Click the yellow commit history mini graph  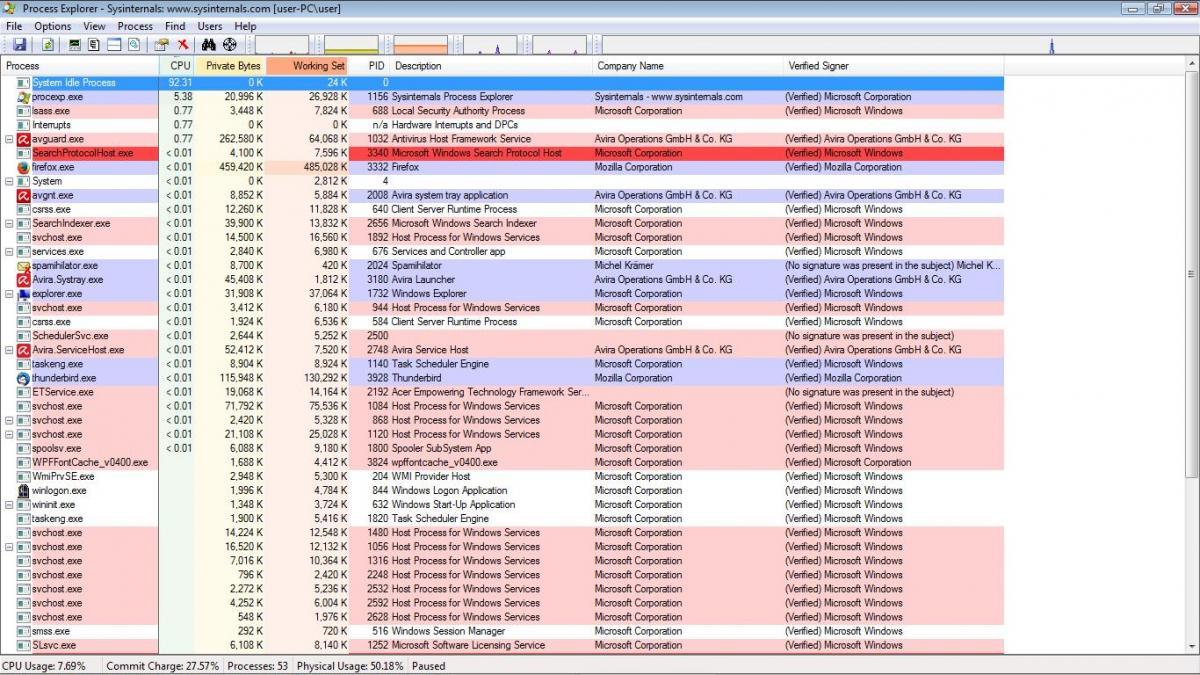pyautogui.click(x=352, y=45)
